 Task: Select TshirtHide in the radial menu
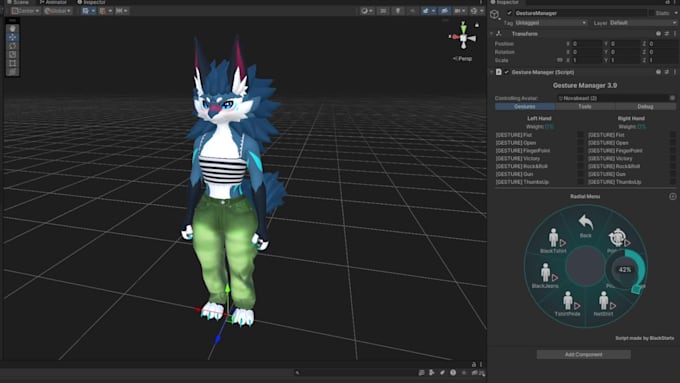tap(568, 303)
